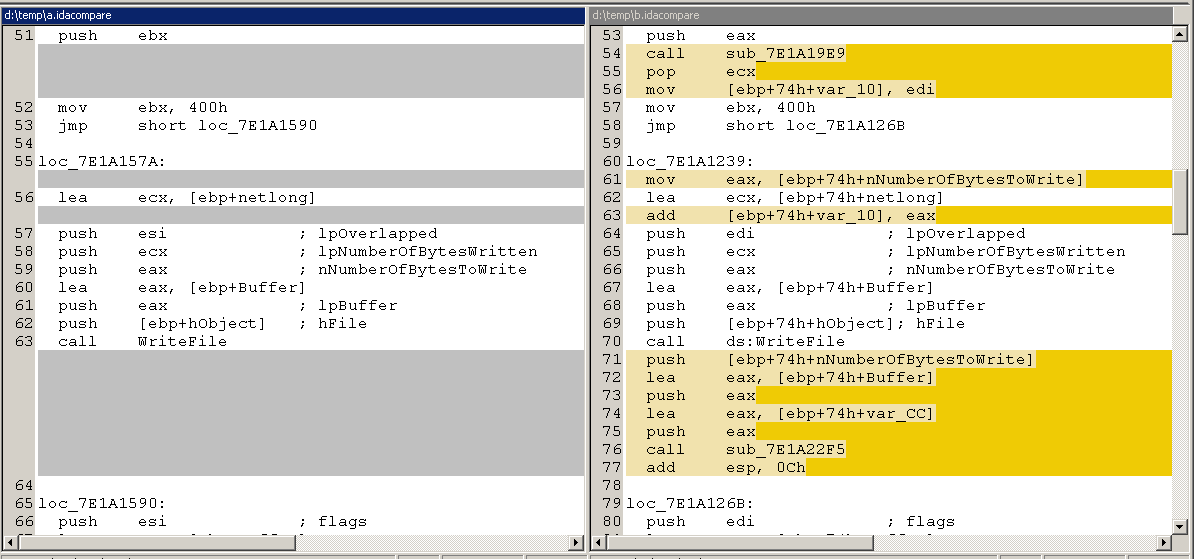This screenshot has width=1194, height=559.
Task: Click highlighted 'lea eax, [ebp+74h+Buffer]' line 72
Action: pos(790,378)
